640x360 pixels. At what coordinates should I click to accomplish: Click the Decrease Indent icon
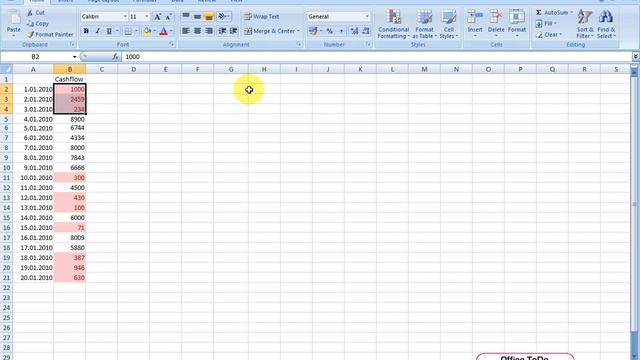click(x=222, y=31)
